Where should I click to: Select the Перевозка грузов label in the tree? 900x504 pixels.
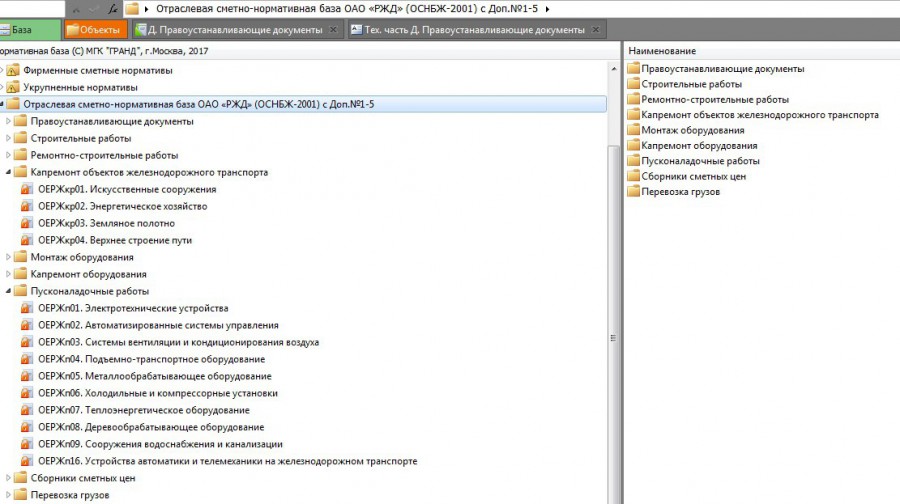pyautogui.click(x=69, y=495)
